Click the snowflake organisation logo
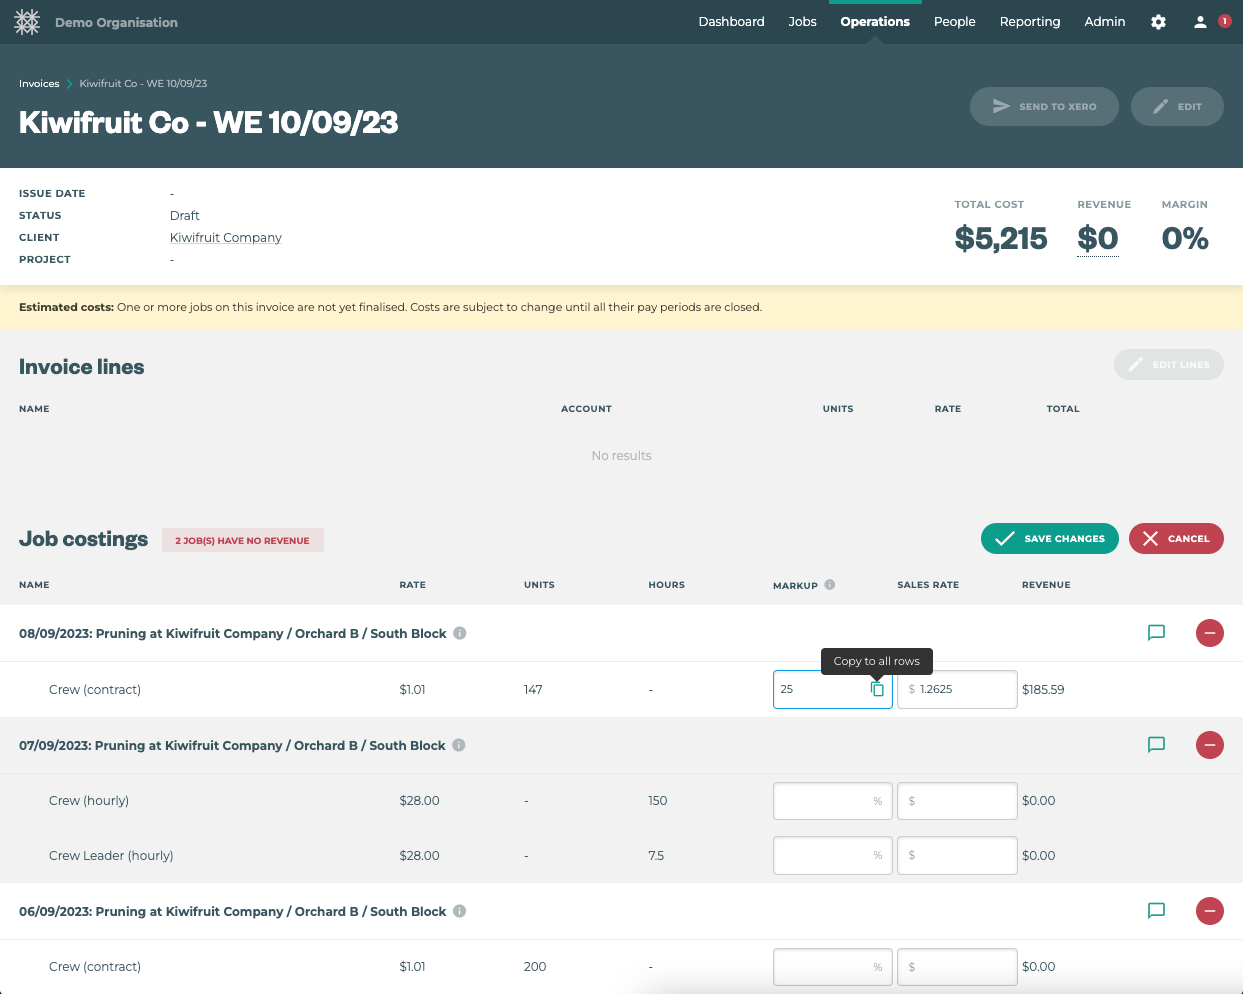 click(x=27, y=22)
